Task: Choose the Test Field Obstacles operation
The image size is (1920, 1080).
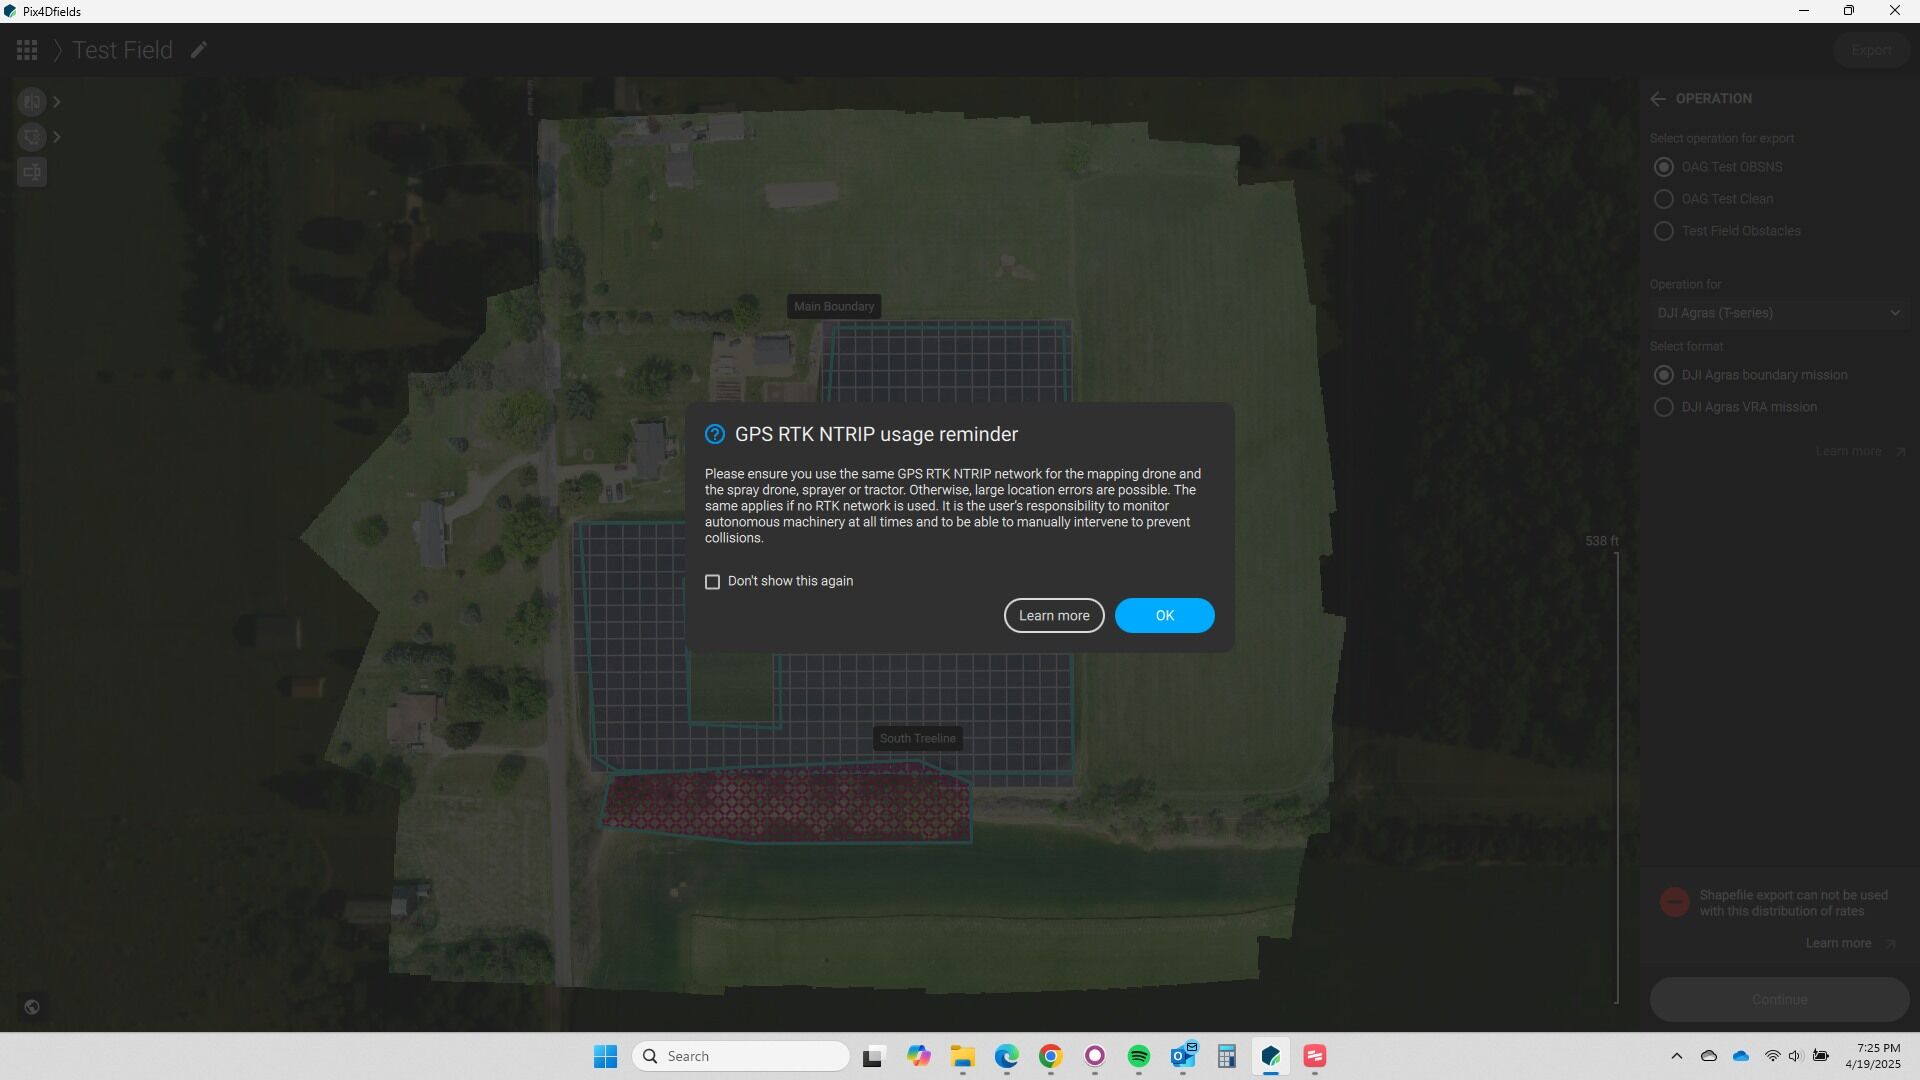Action: tap(1664, 231)
